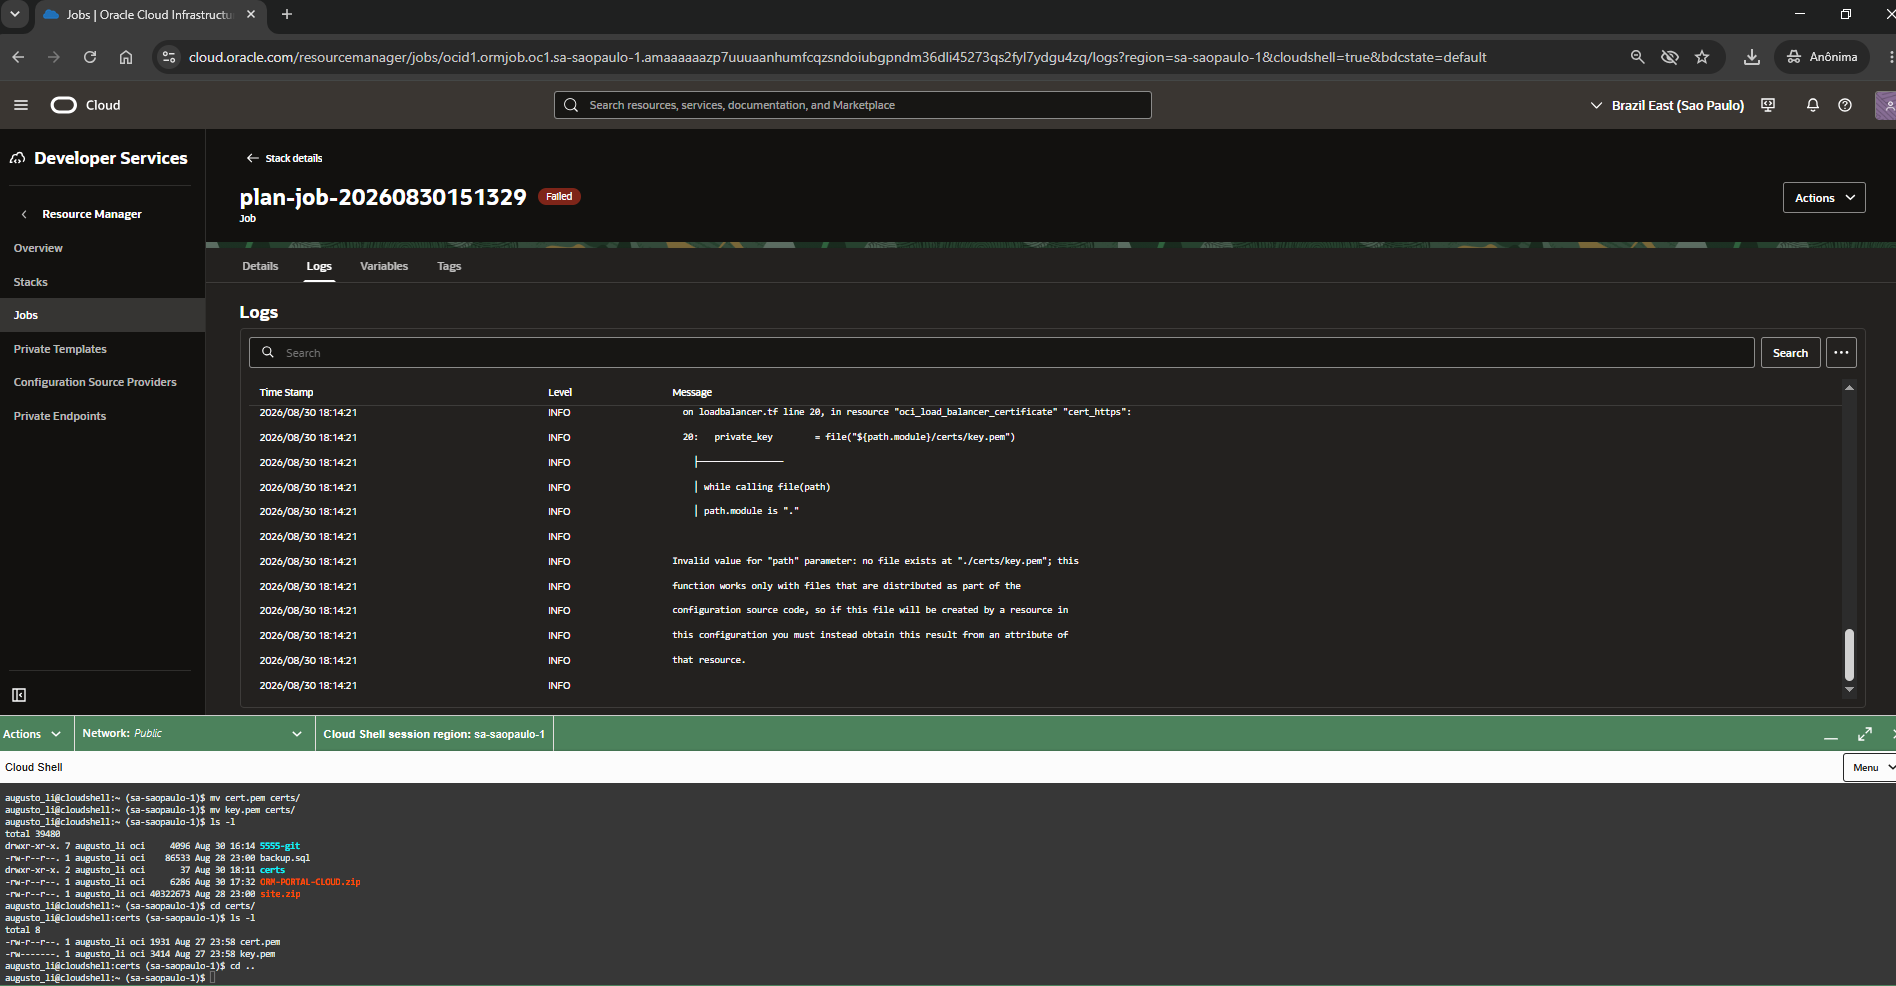This screenshot has height=986, width=1896.
Task: Click the tracking protection eye icon
Action: pos(1670,57)
